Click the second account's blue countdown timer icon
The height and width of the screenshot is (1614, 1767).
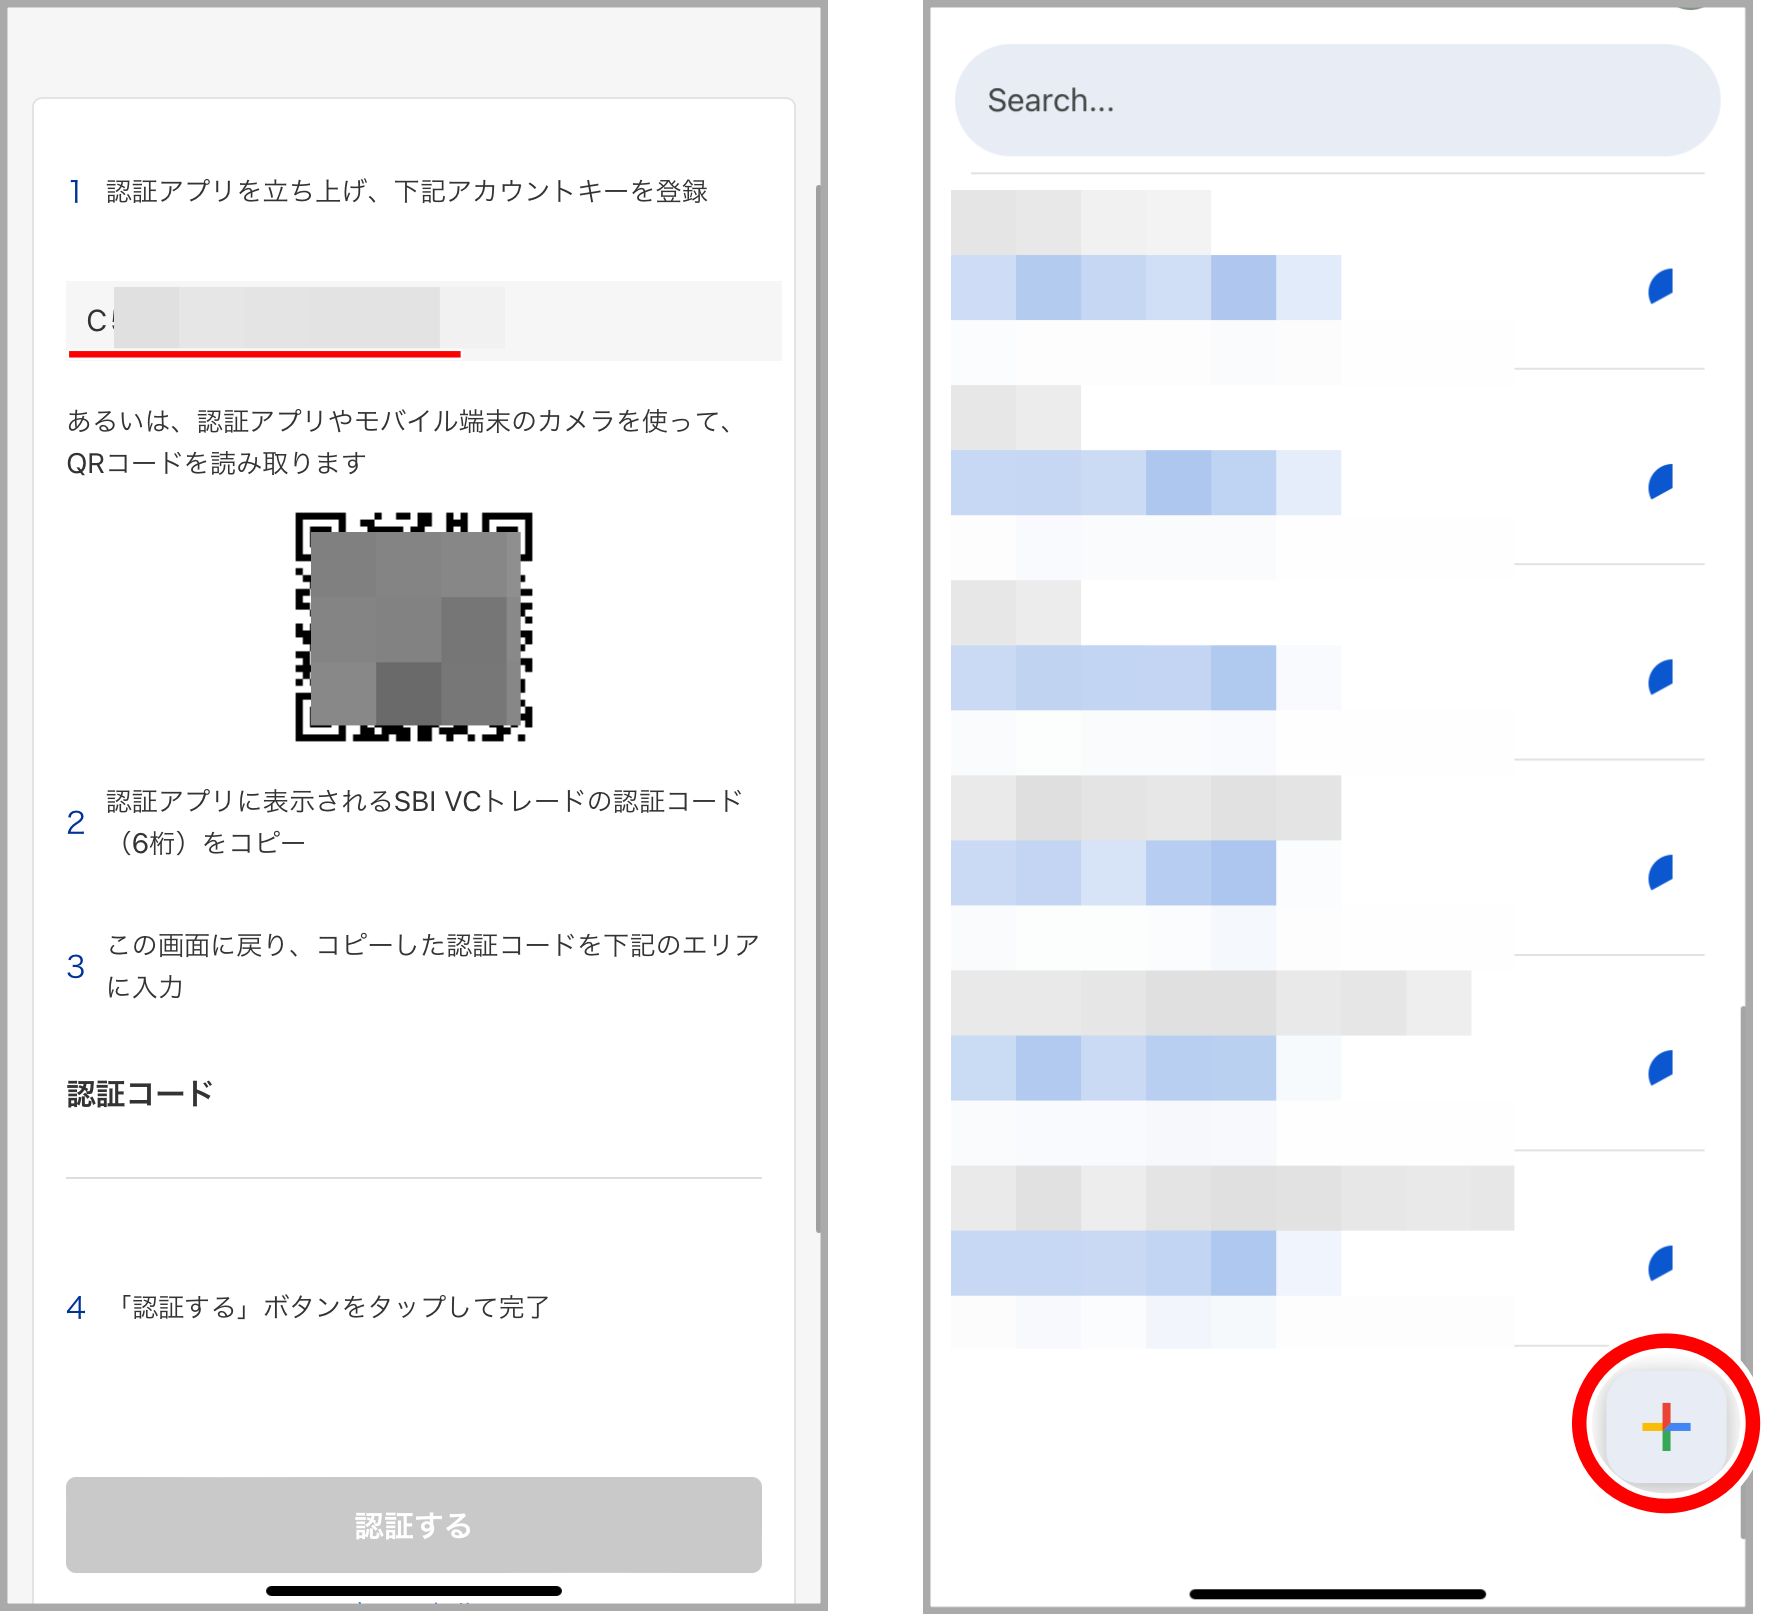[1660, 482]
